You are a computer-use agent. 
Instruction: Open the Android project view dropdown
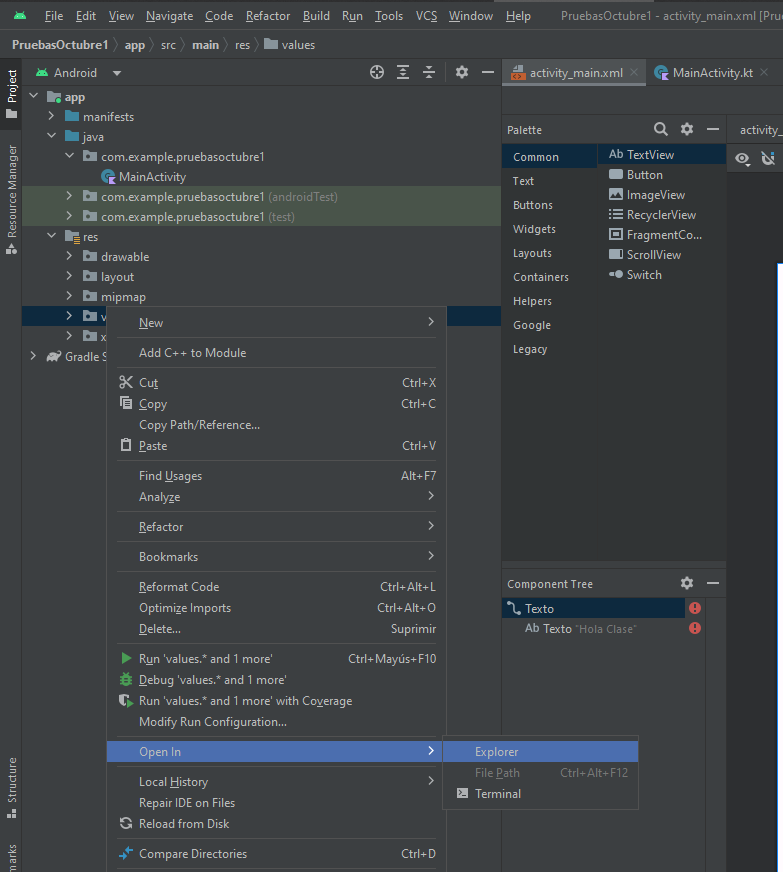pos(117,73)
